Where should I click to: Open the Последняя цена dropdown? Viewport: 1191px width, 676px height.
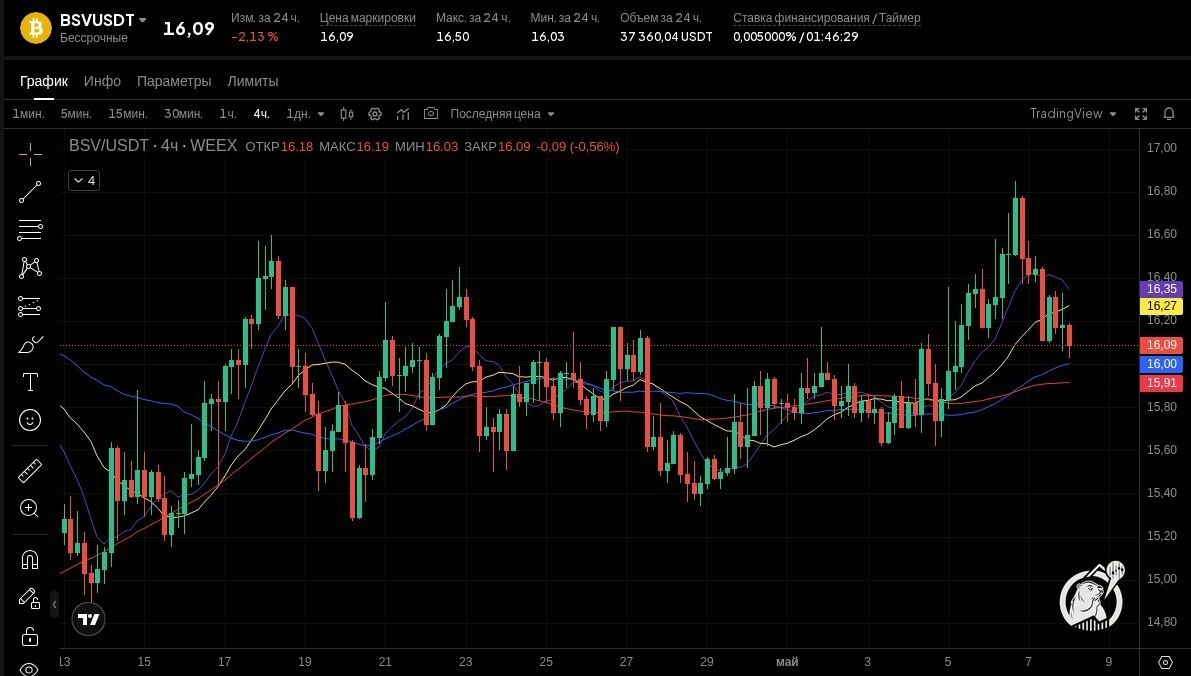[x=502, y=114]
